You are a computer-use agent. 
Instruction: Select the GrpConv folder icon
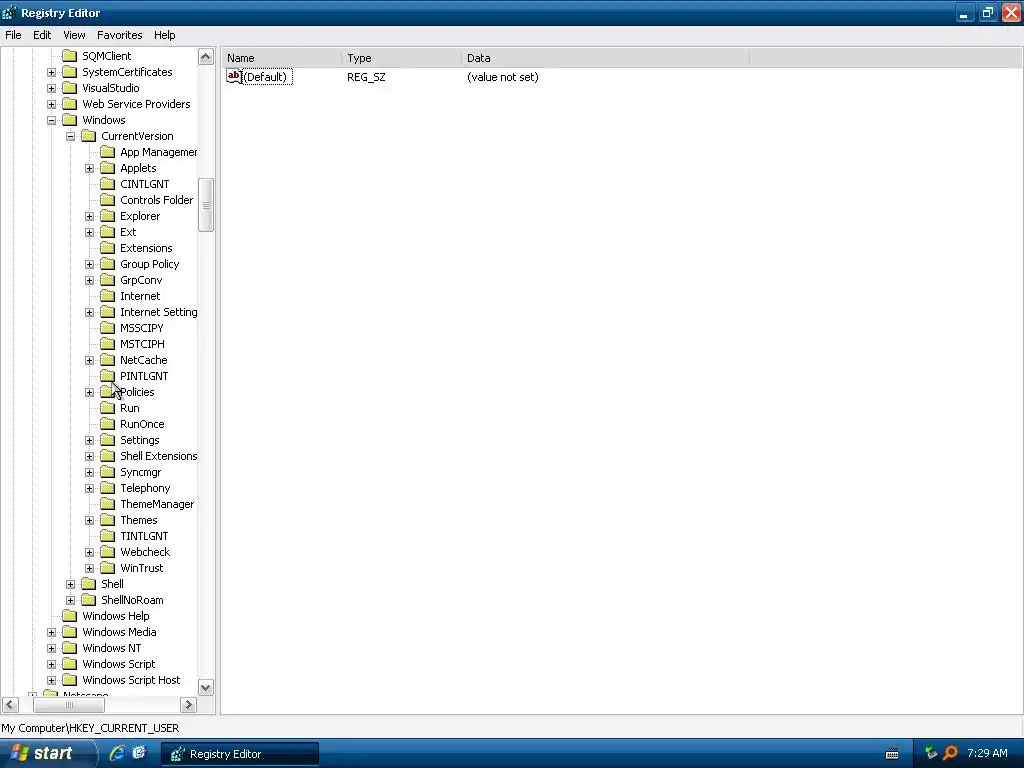tap(108, 280)
